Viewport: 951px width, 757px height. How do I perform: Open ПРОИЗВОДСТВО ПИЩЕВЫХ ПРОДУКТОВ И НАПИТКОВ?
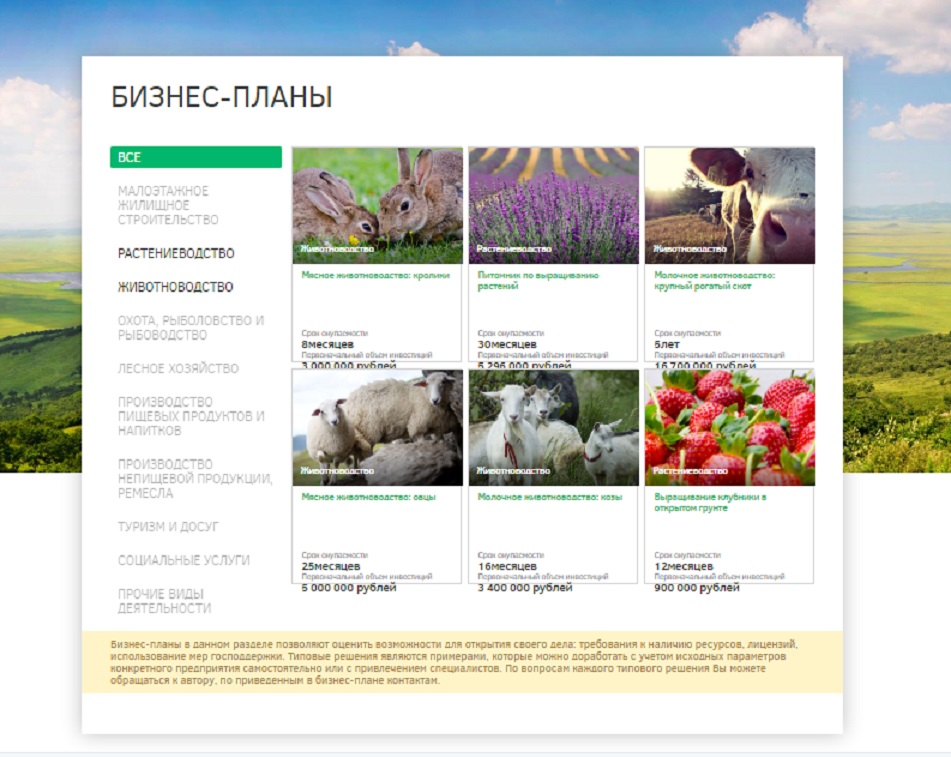191,417
